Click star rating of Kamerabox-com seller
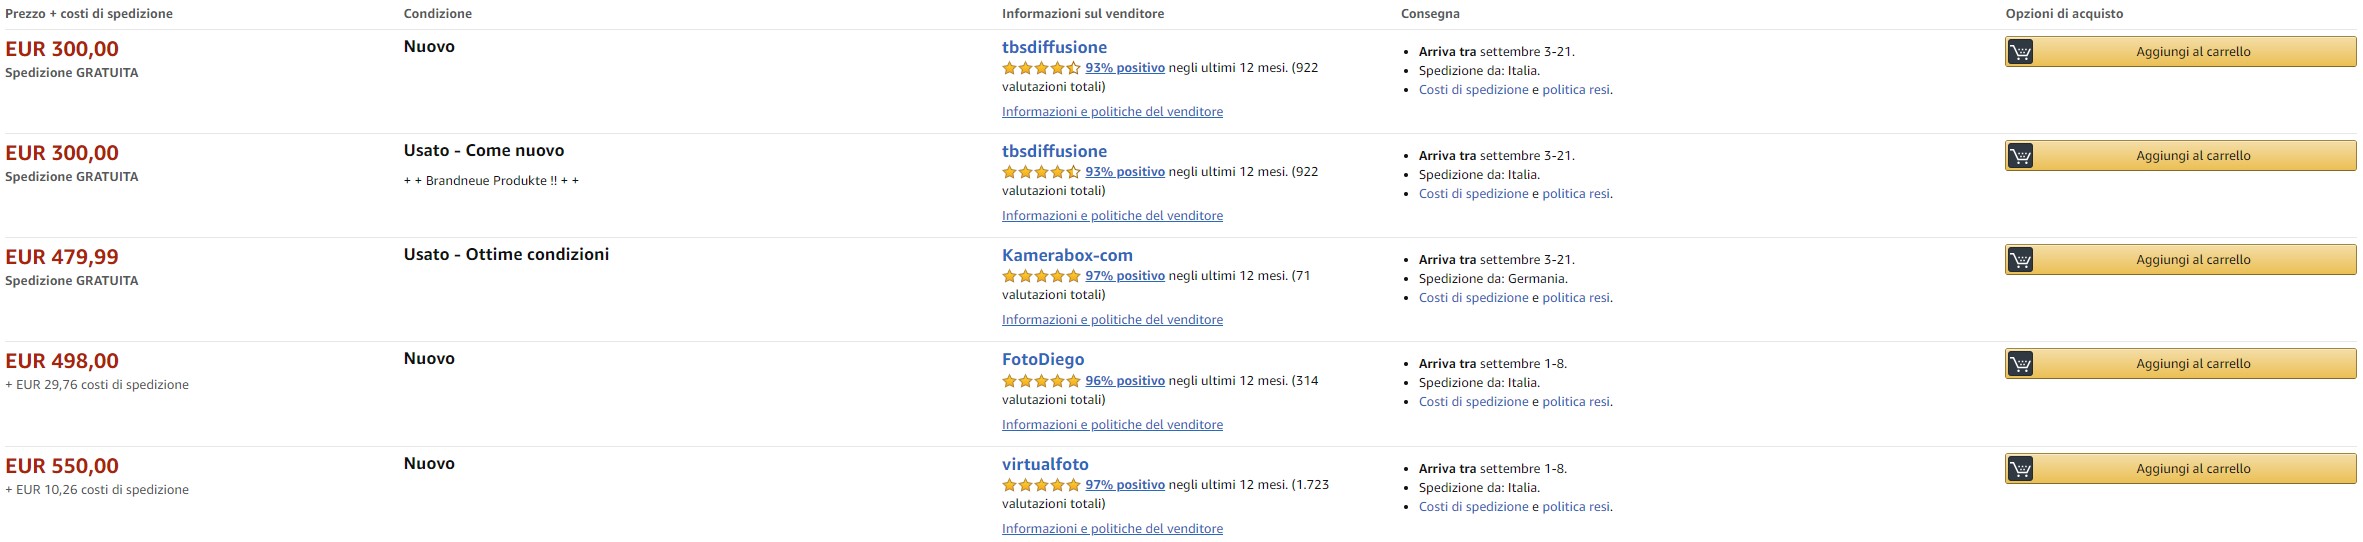This screenshot has width=2363, height=542. click(x=1041, y=276)
